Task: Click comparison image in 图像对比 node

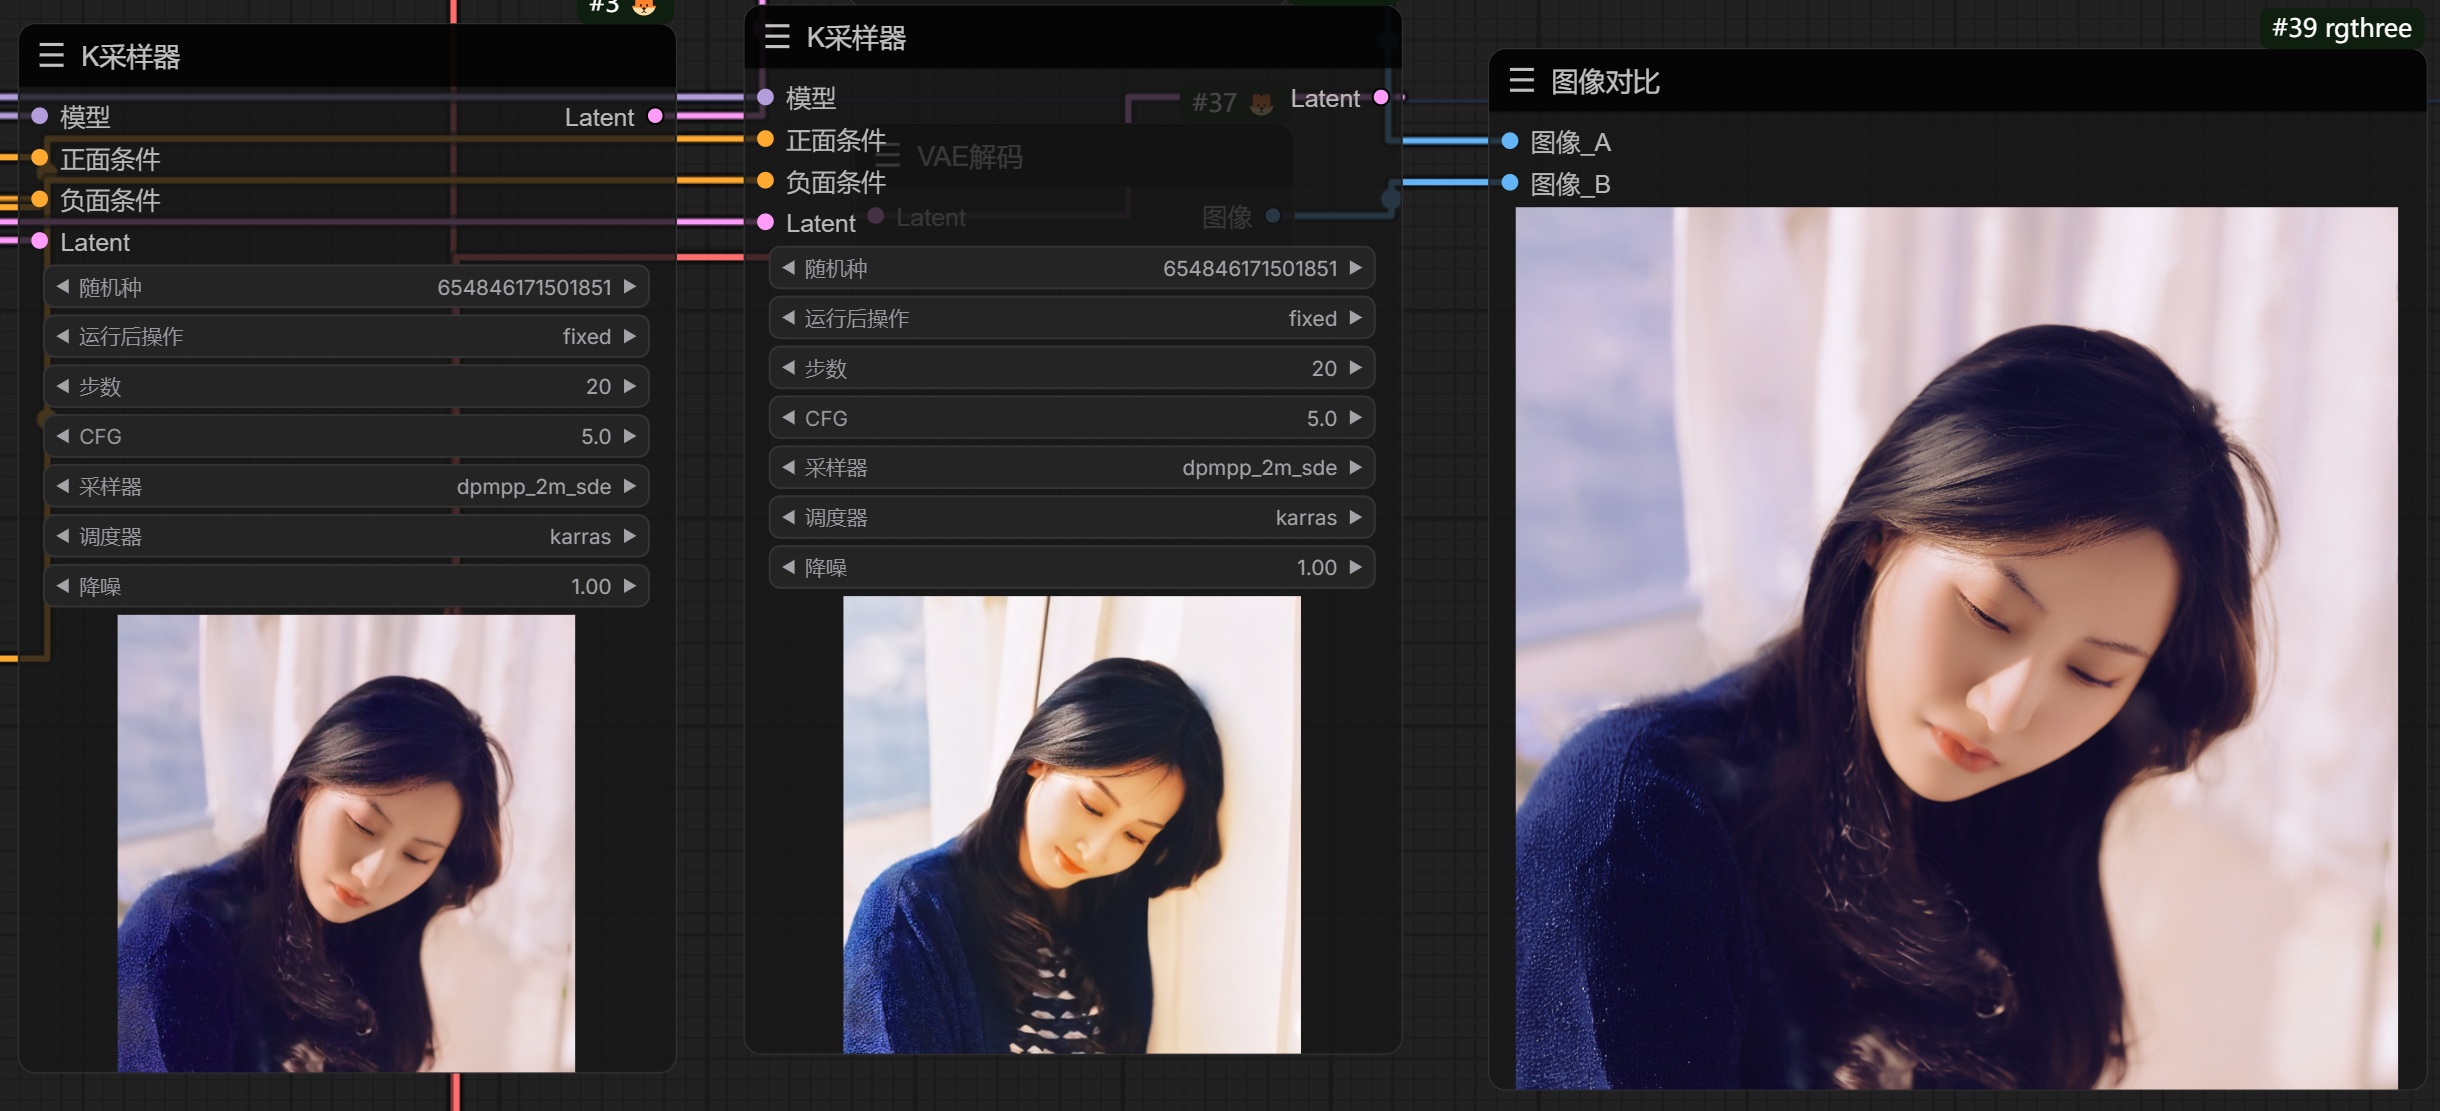Action: coord(1956,647)
